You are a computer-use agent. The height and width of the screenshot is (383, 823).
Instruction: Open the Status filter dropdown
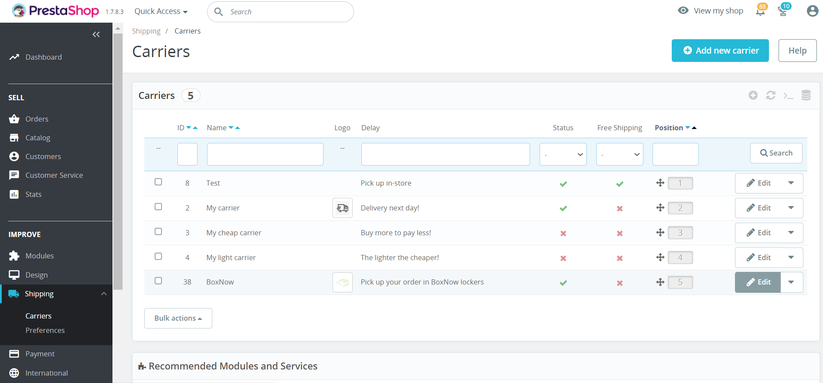coord(563,154)
